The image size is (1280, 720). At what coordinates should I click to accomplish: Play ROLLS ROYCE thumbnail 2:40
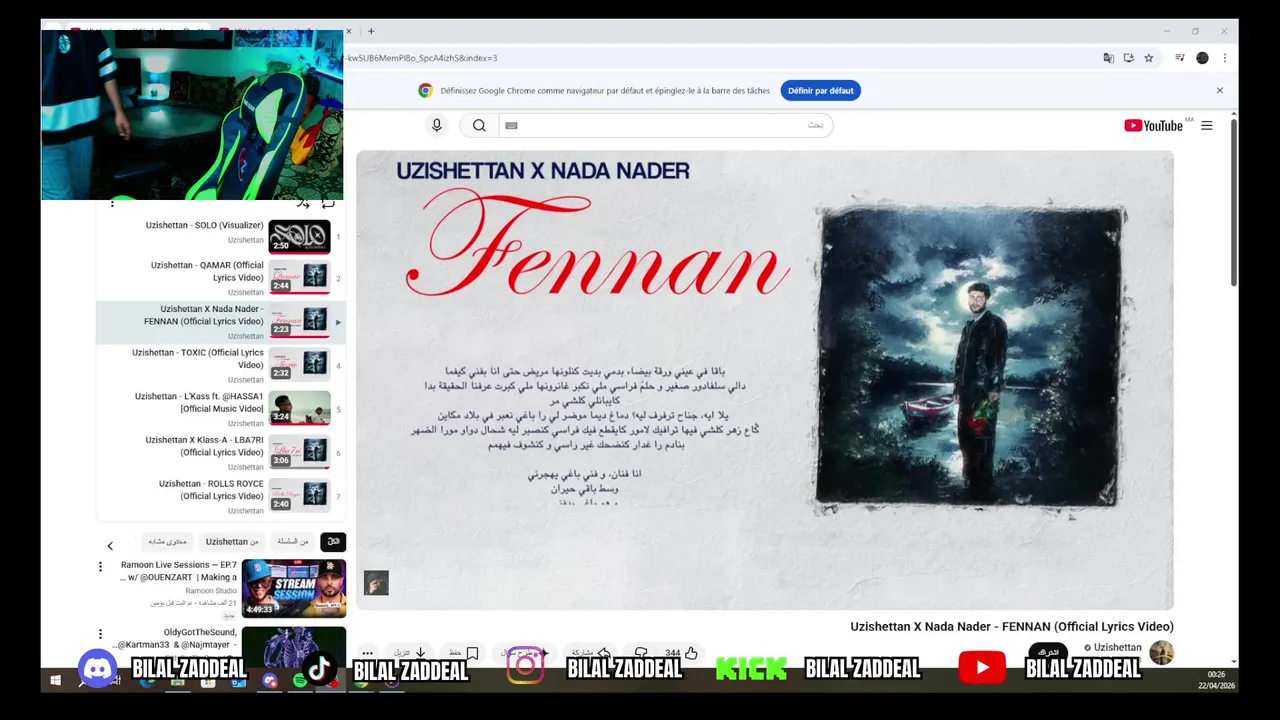[299, 495]
